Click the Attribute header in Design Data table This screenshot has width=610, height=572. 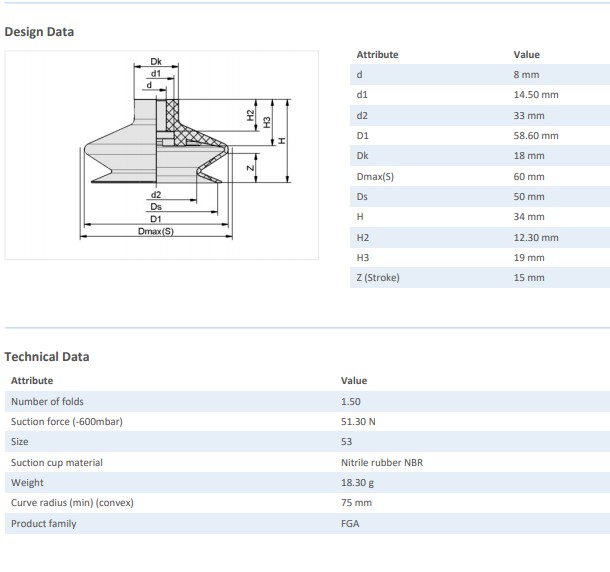click(377, 54)
